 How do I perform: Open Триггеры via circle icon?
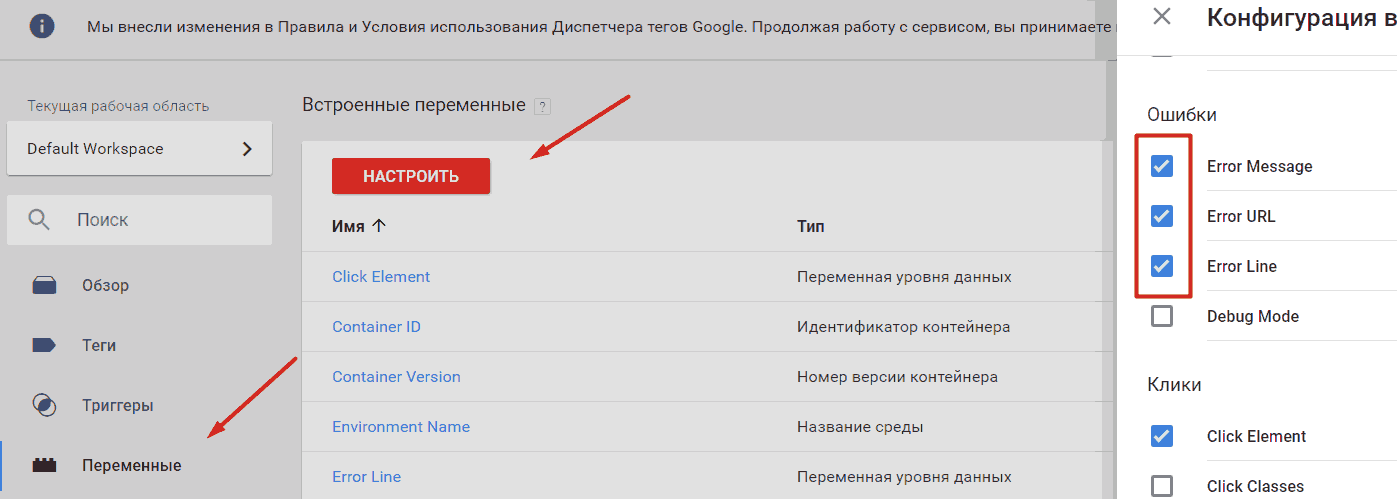coord(44,405)
